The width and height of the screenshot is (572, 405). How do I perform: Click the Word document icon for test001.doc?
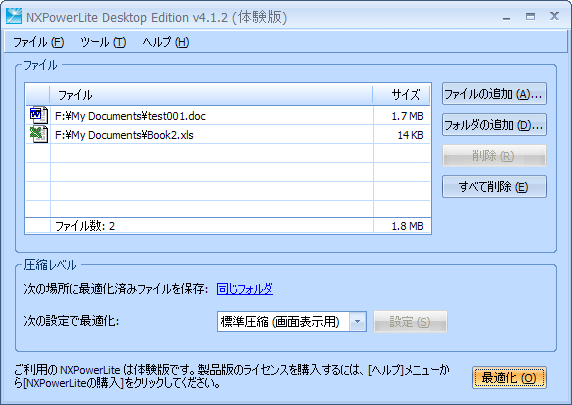(39, 115)
